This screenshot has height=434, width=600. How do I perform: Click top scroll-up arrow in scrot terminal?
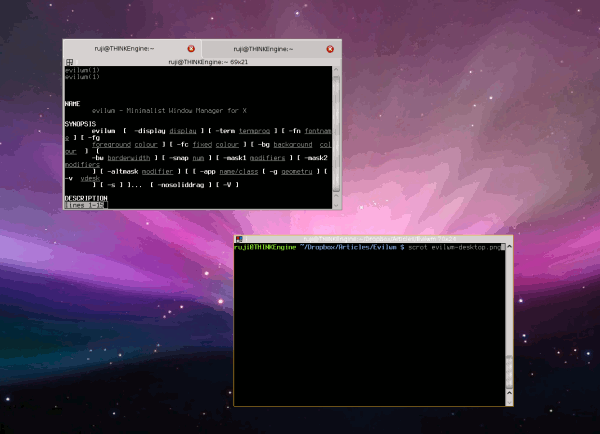509,247
